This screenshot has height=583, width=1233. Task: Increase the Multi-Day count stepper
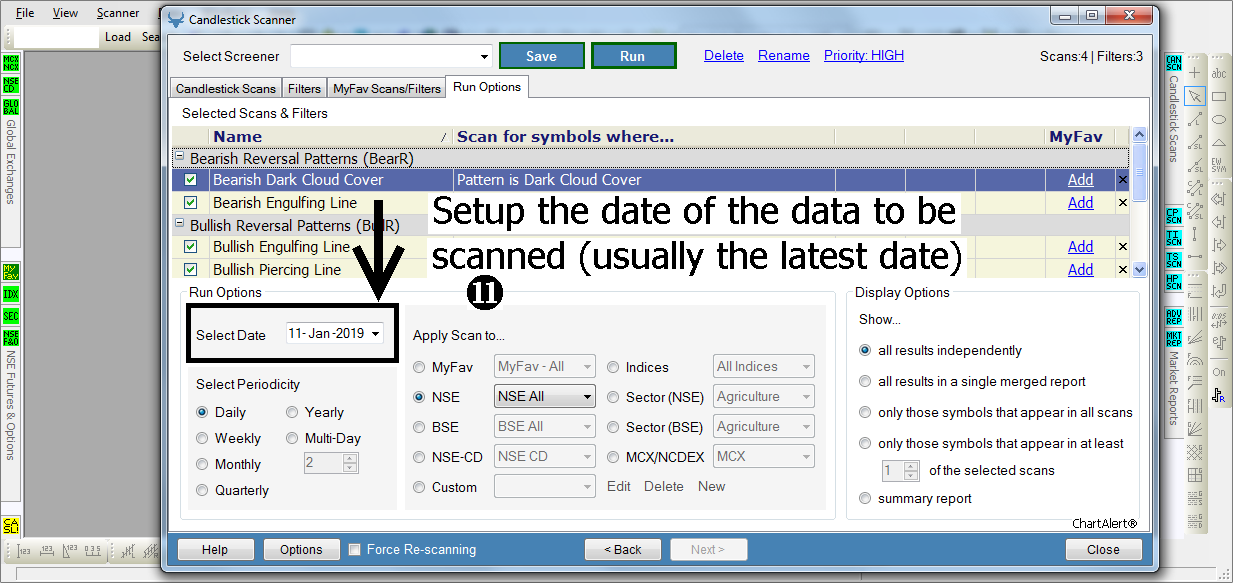click(350, 459)
